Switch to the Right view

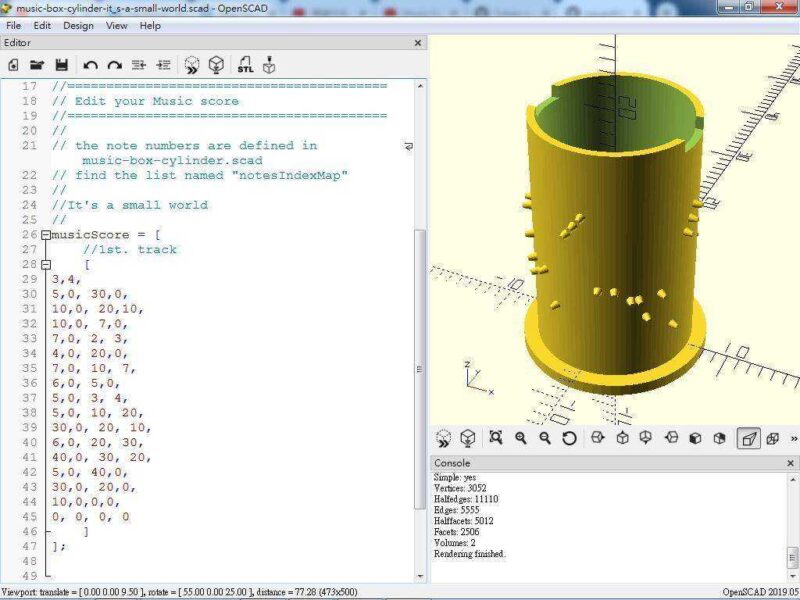click(597, 438)
